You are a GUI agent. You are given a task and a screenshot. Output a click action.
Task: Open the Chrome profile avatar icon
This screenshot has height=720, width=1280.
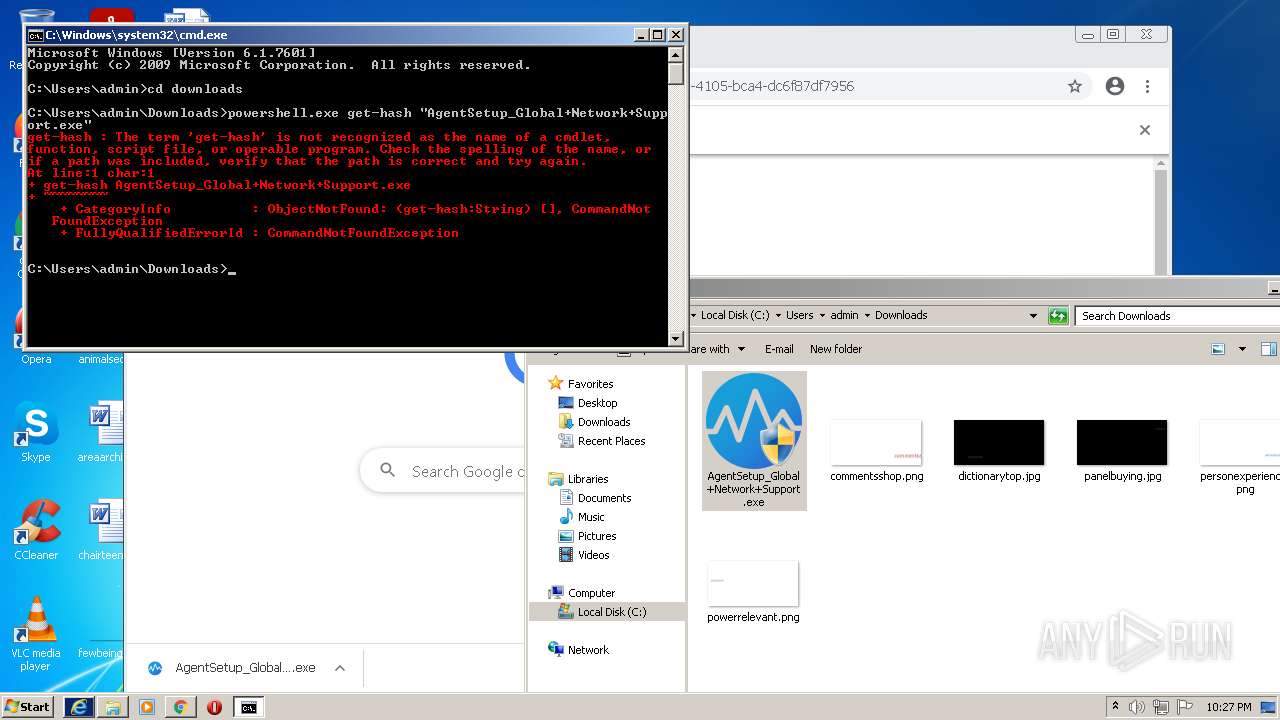1115,86
